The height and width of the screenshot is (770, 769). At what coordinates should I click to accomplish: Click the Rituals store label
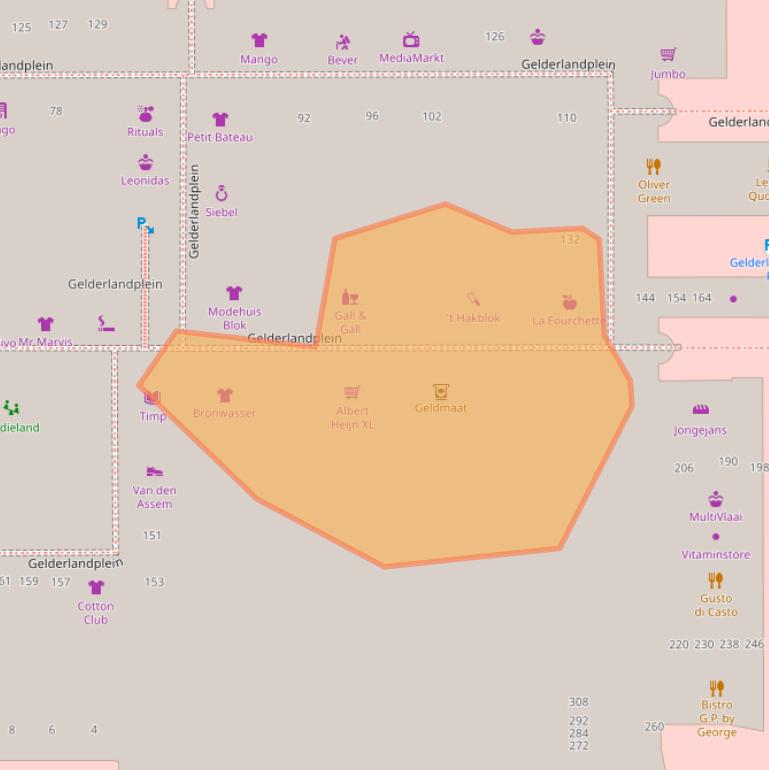pos(145,132)
